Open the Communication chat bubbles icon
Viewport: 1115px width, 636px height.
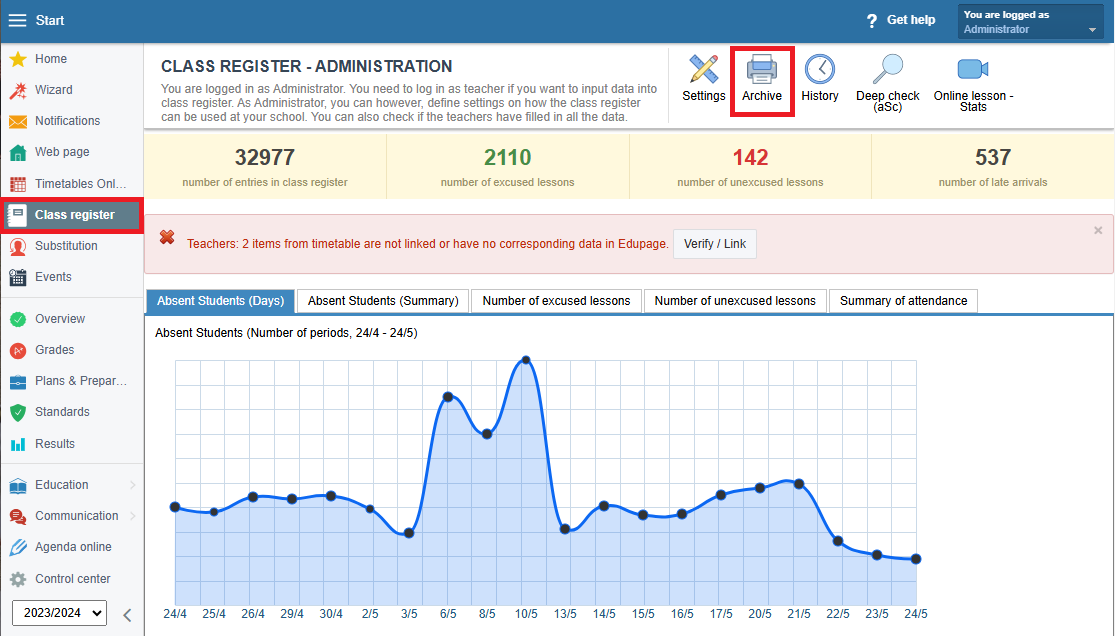pos(18,516)
